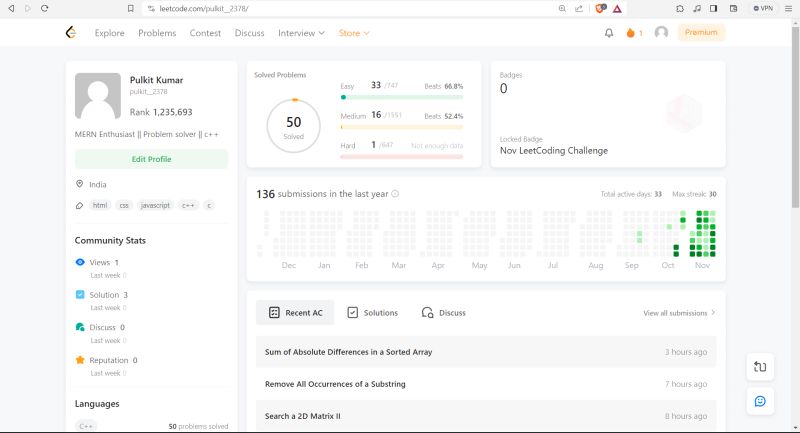Open the user avatar in navbar
The width and height of the screenshot is (800, 433).
click(x=661, y=33)
